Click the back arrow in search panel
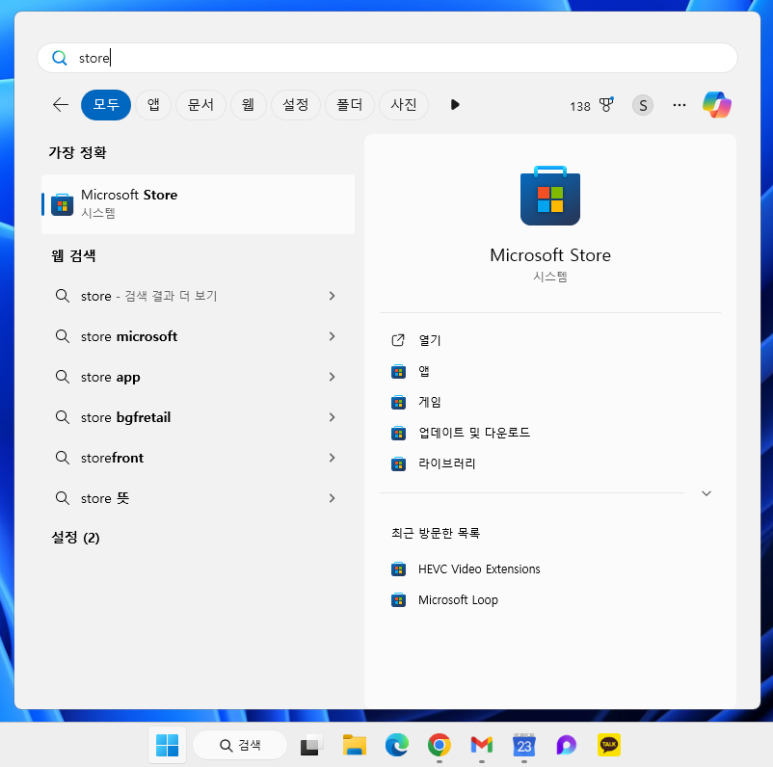Viewport: 773px width, 767px height. 61,105
